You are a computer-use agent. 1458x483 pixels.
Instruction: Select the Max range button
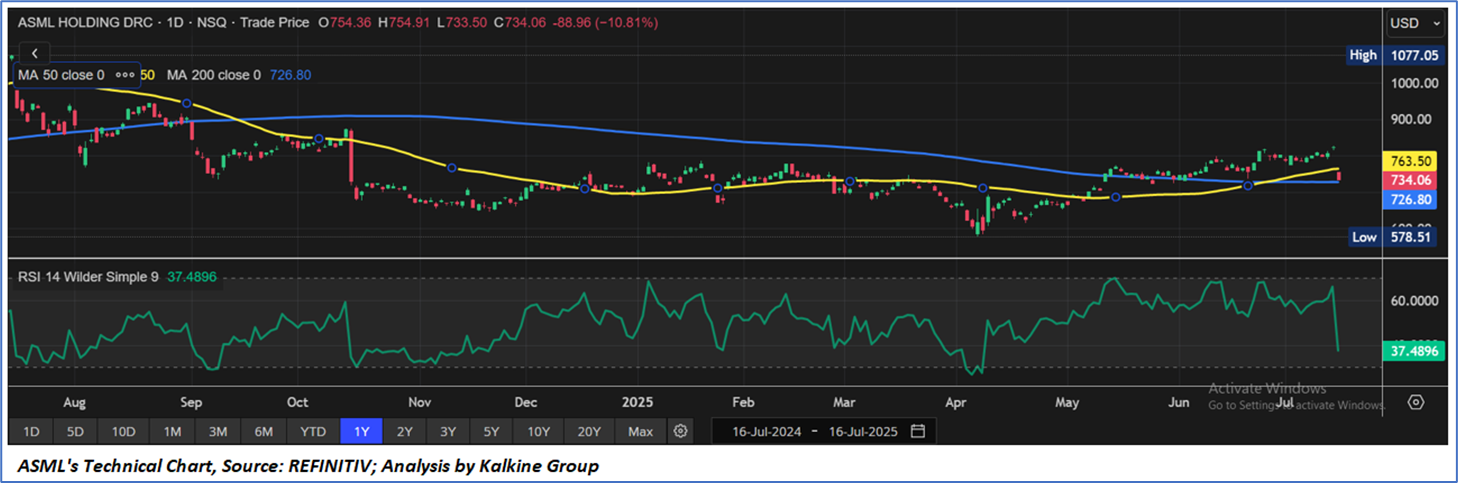coord(640,431)
